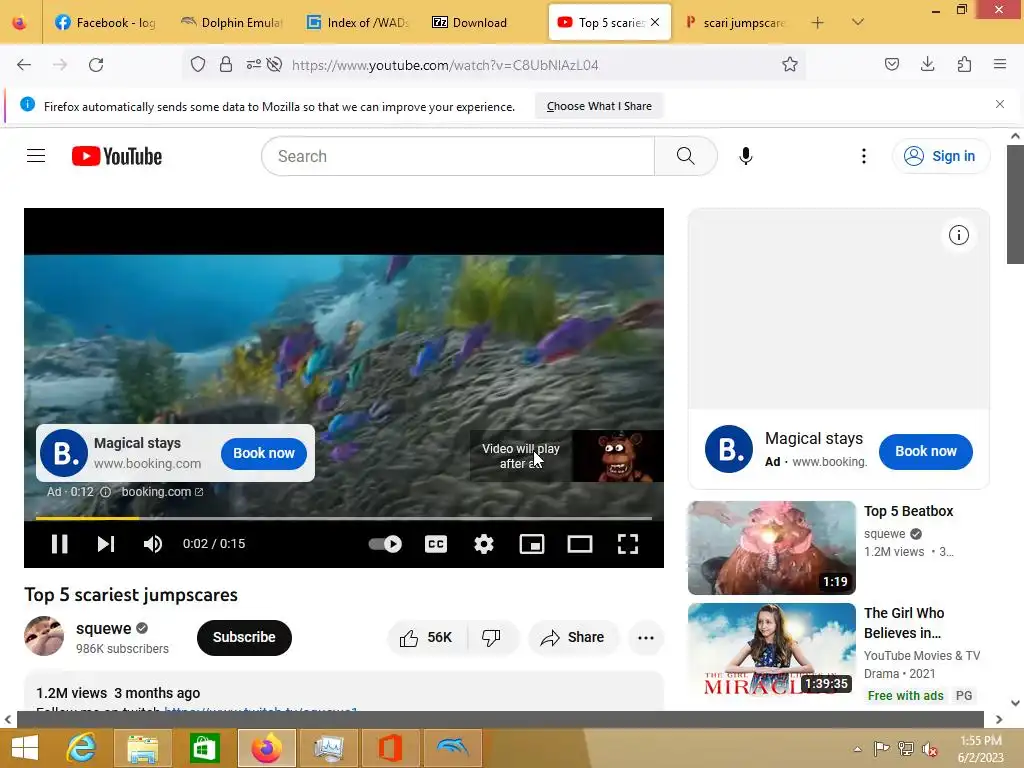This screenshot has width=1024, height=768.
Task: Pause the video with the pause button
Action: 59,544
